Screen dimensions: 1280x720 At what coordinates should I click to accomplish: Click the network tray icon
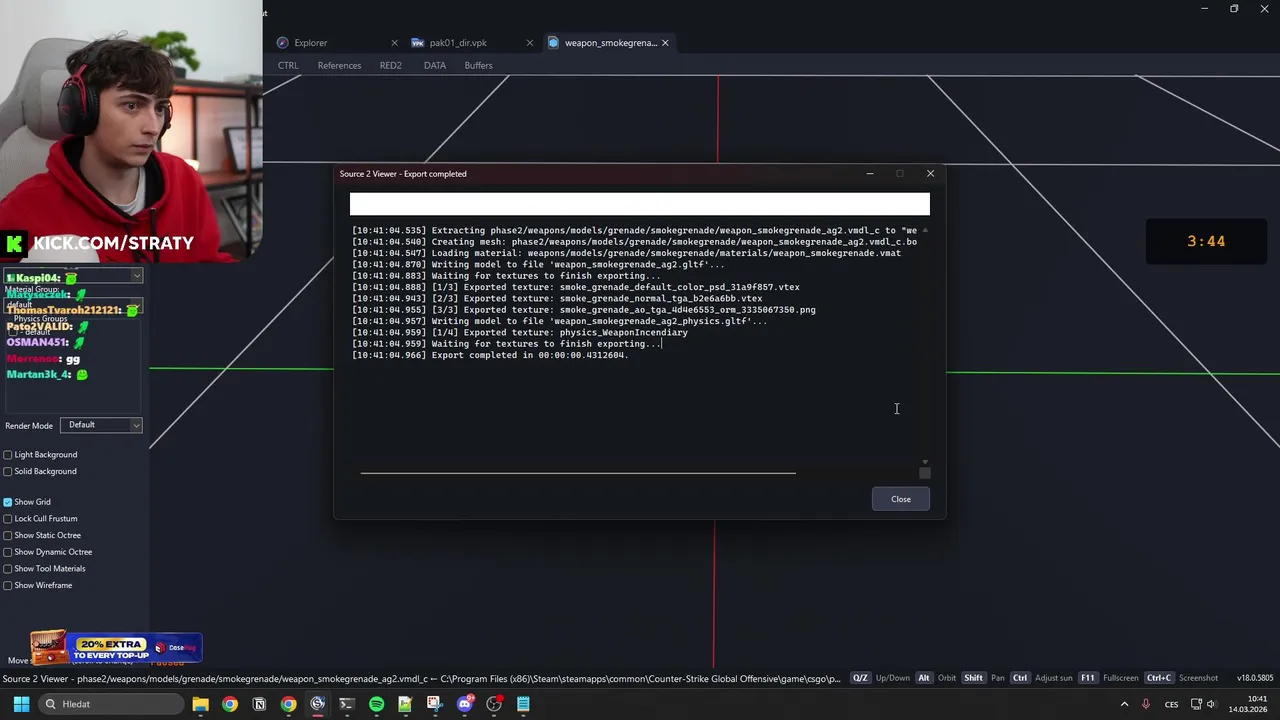1196,704
